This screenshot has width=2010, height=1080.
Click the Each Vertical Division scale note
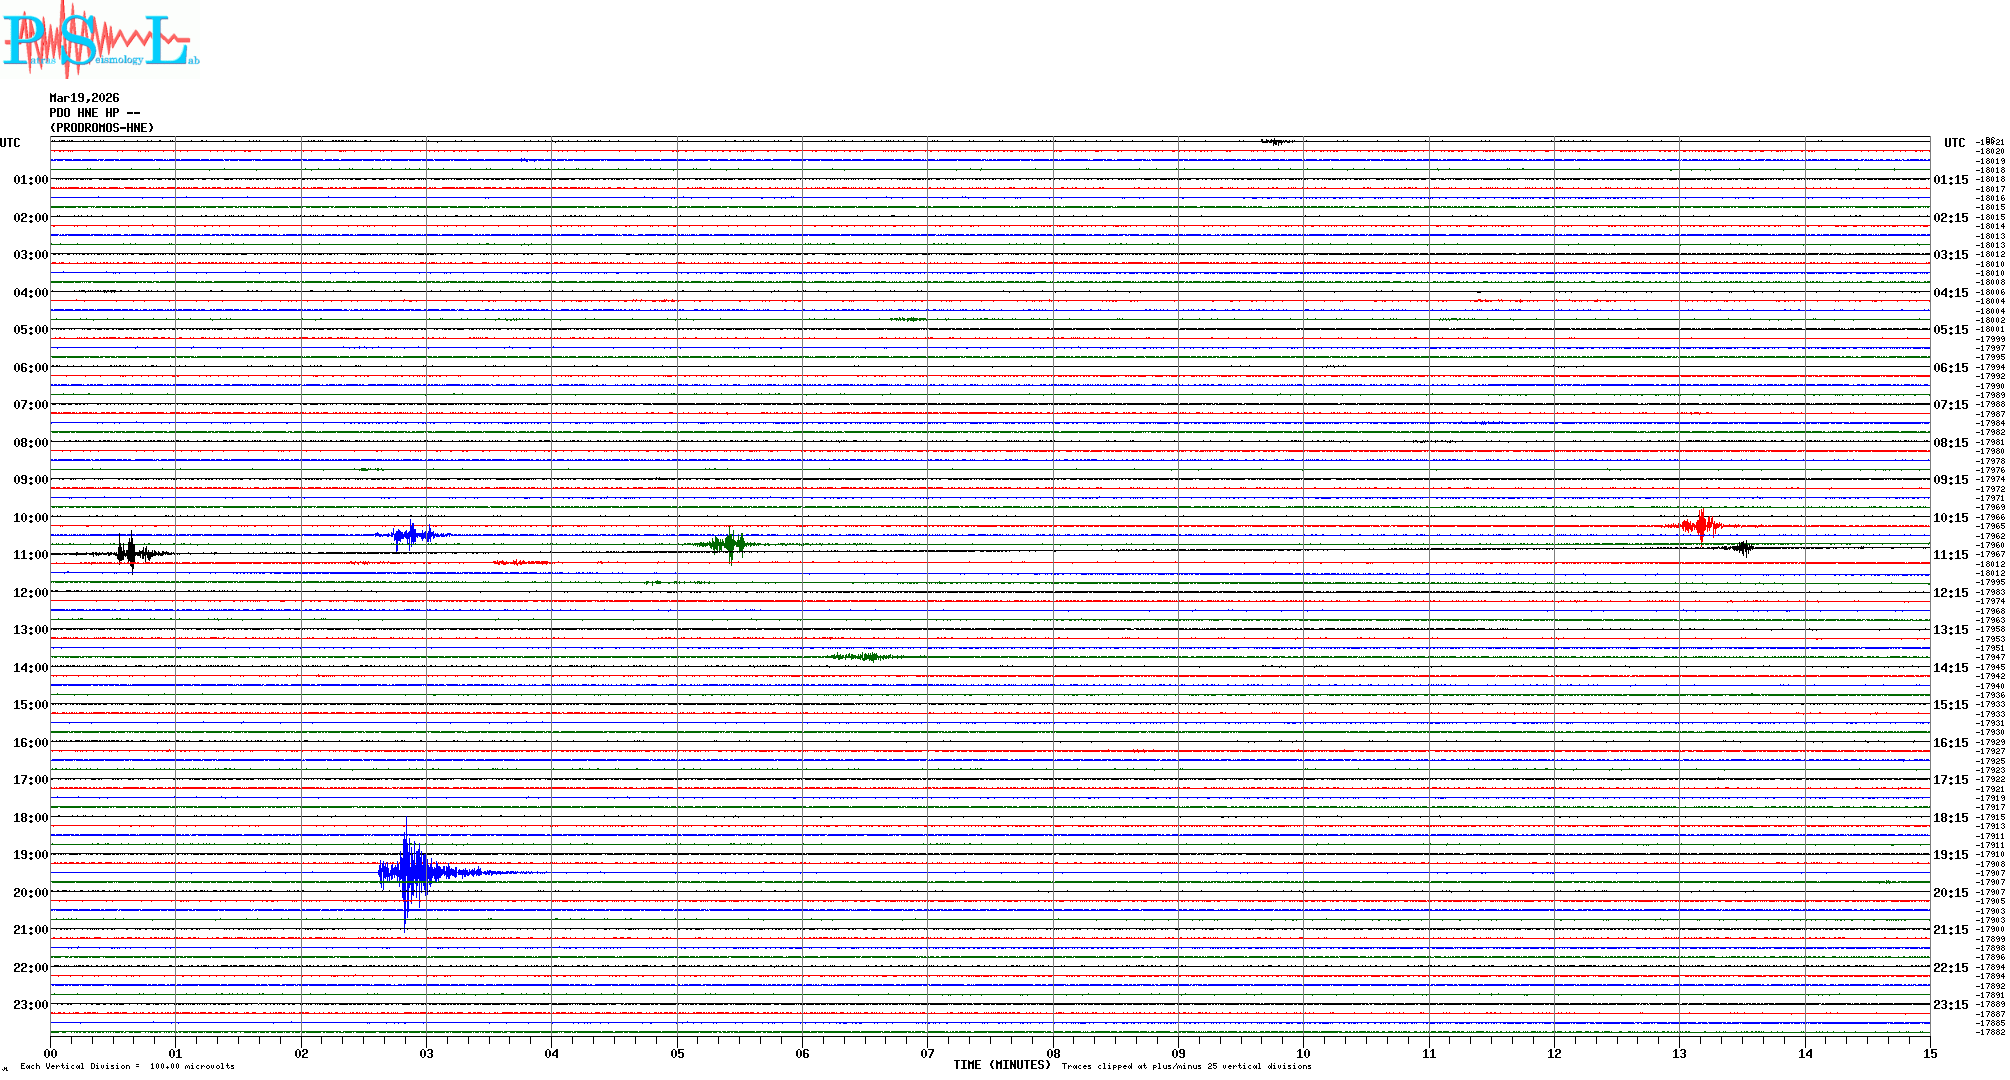[127, 1066]
